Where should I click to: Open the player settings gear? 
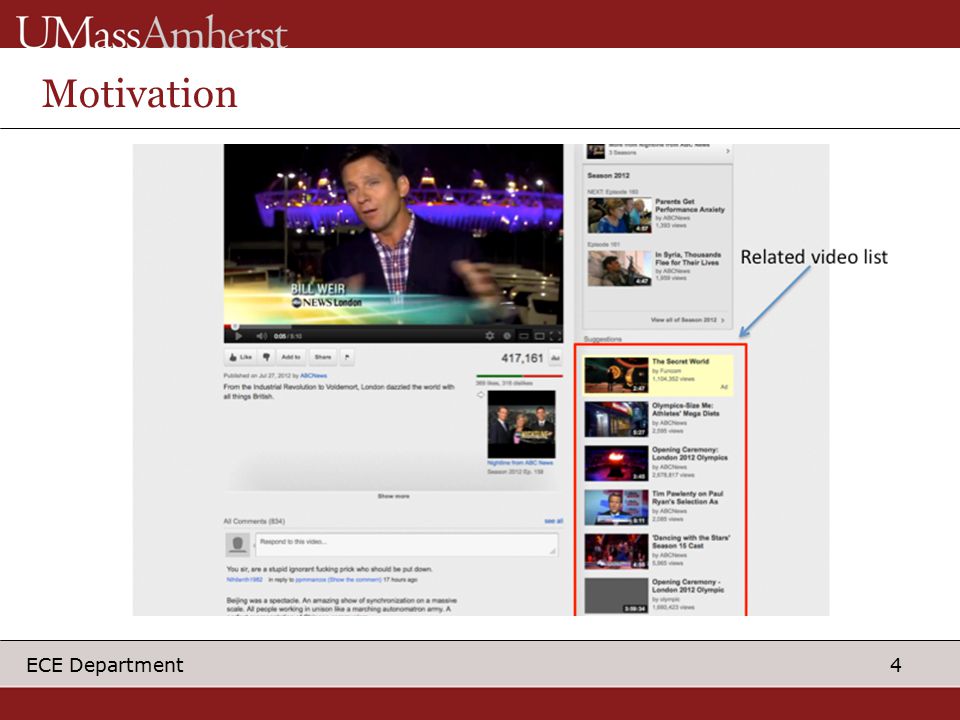tap(489, 336)
